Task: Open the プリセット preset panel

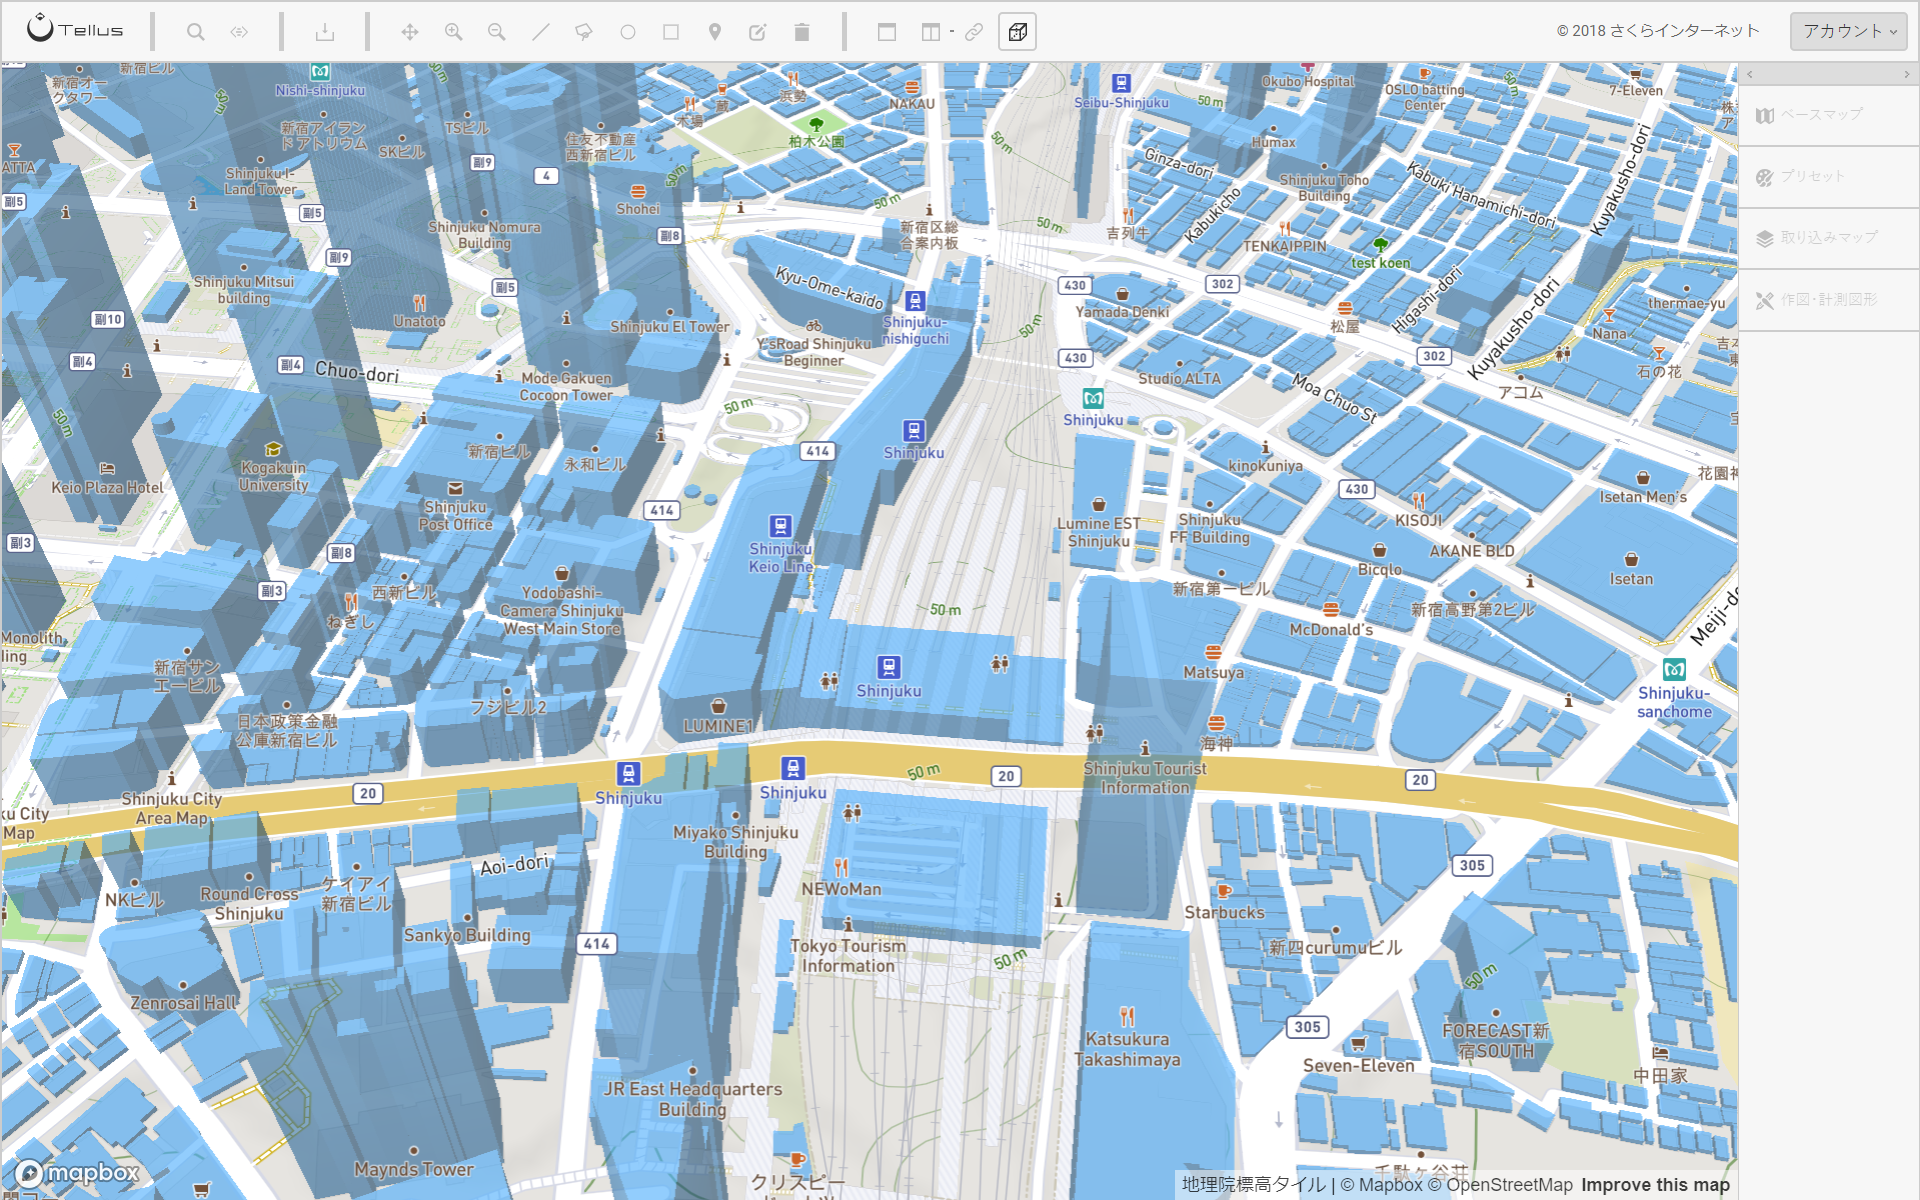Action: click(1829, 177)
